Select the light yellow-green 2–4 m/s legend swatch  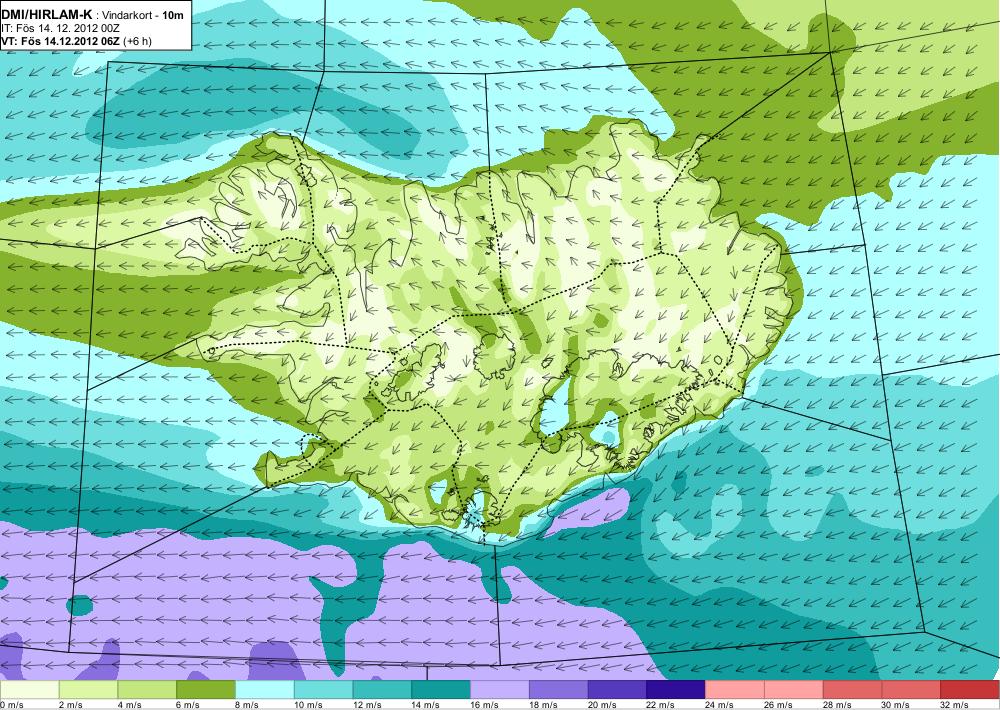[x=88, y=690]
